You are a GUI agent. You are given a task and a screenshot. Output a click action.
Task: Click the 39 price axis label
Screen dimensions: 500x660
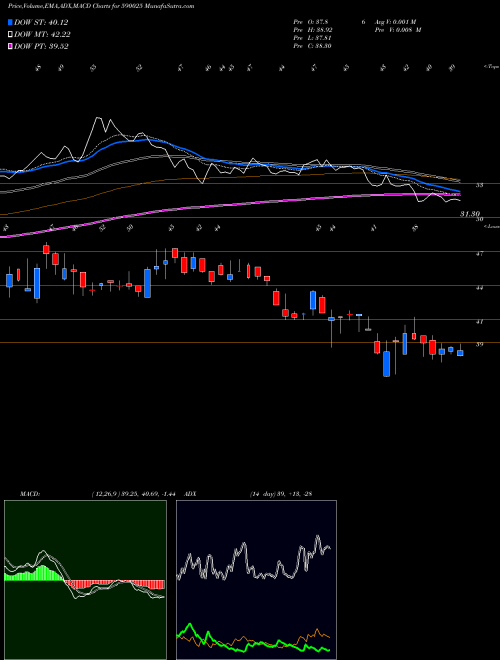pyautogui.click(x=480, y=345)
